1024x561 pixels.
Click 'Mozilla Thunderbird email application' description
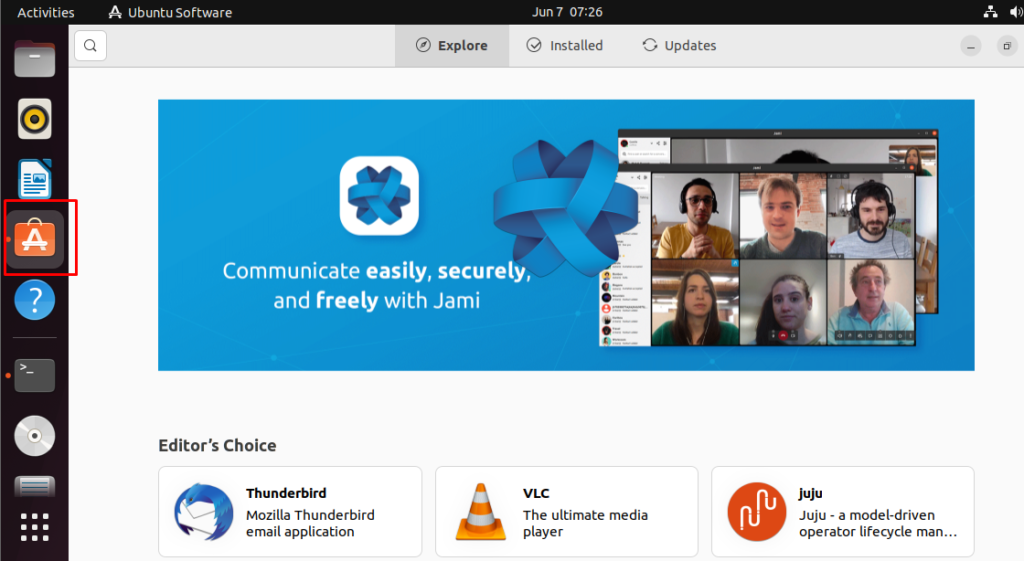coord(310,523)
